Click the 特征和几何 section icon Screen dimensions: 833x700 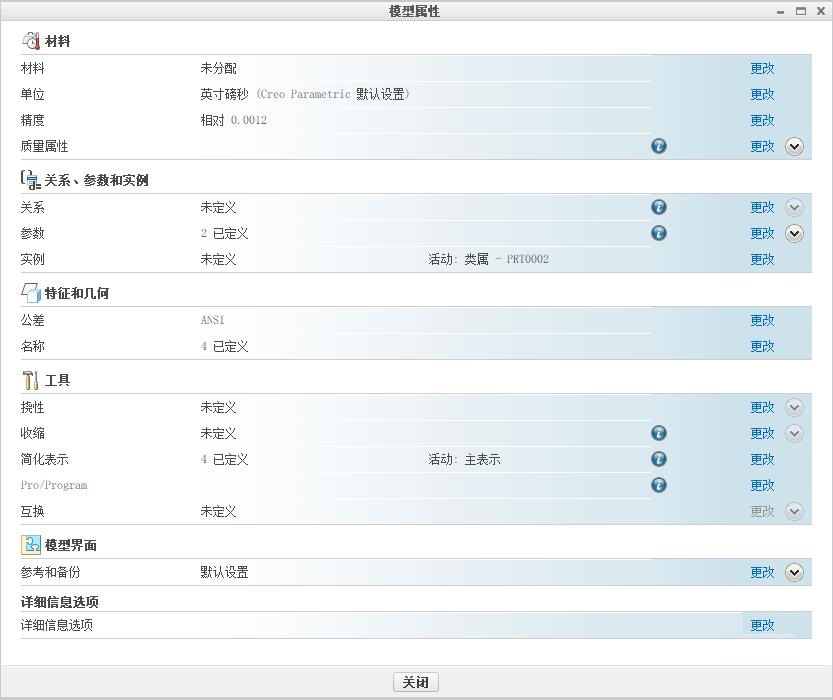point(30,293)
